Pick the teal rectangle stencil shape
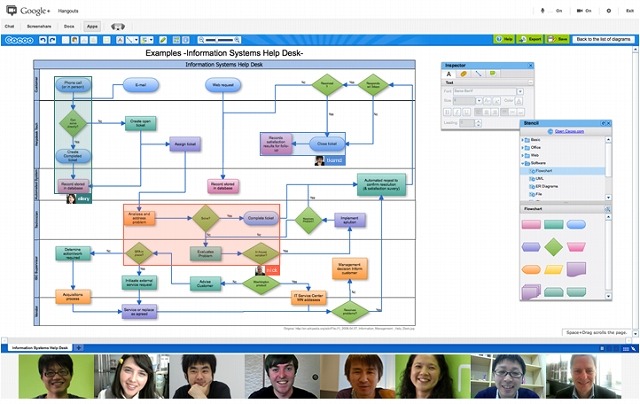The width and height of the screenshot is (640, 404). pos(553,224)
